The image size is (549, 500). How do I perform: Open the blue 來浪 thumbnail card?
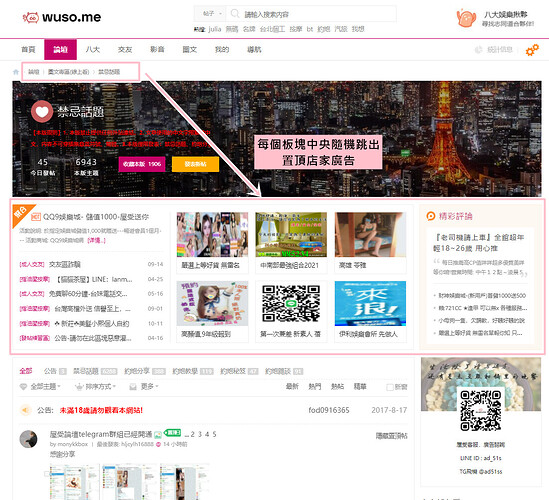pos(370,312)
